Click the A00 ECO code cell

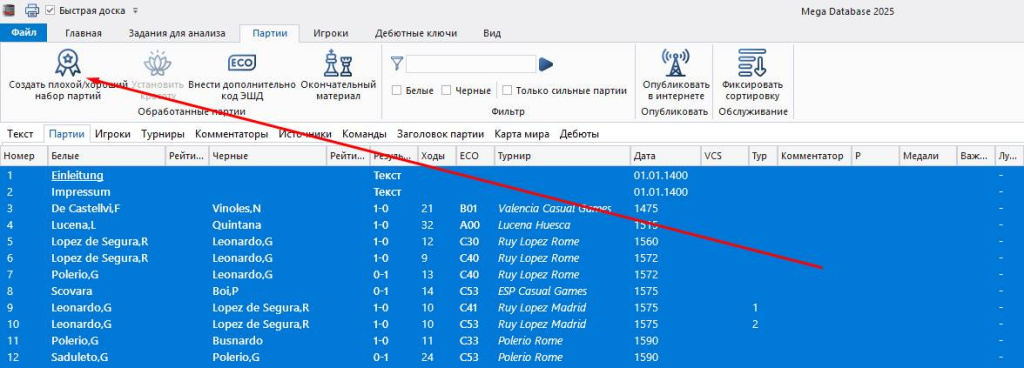click(x=469, y=225)
